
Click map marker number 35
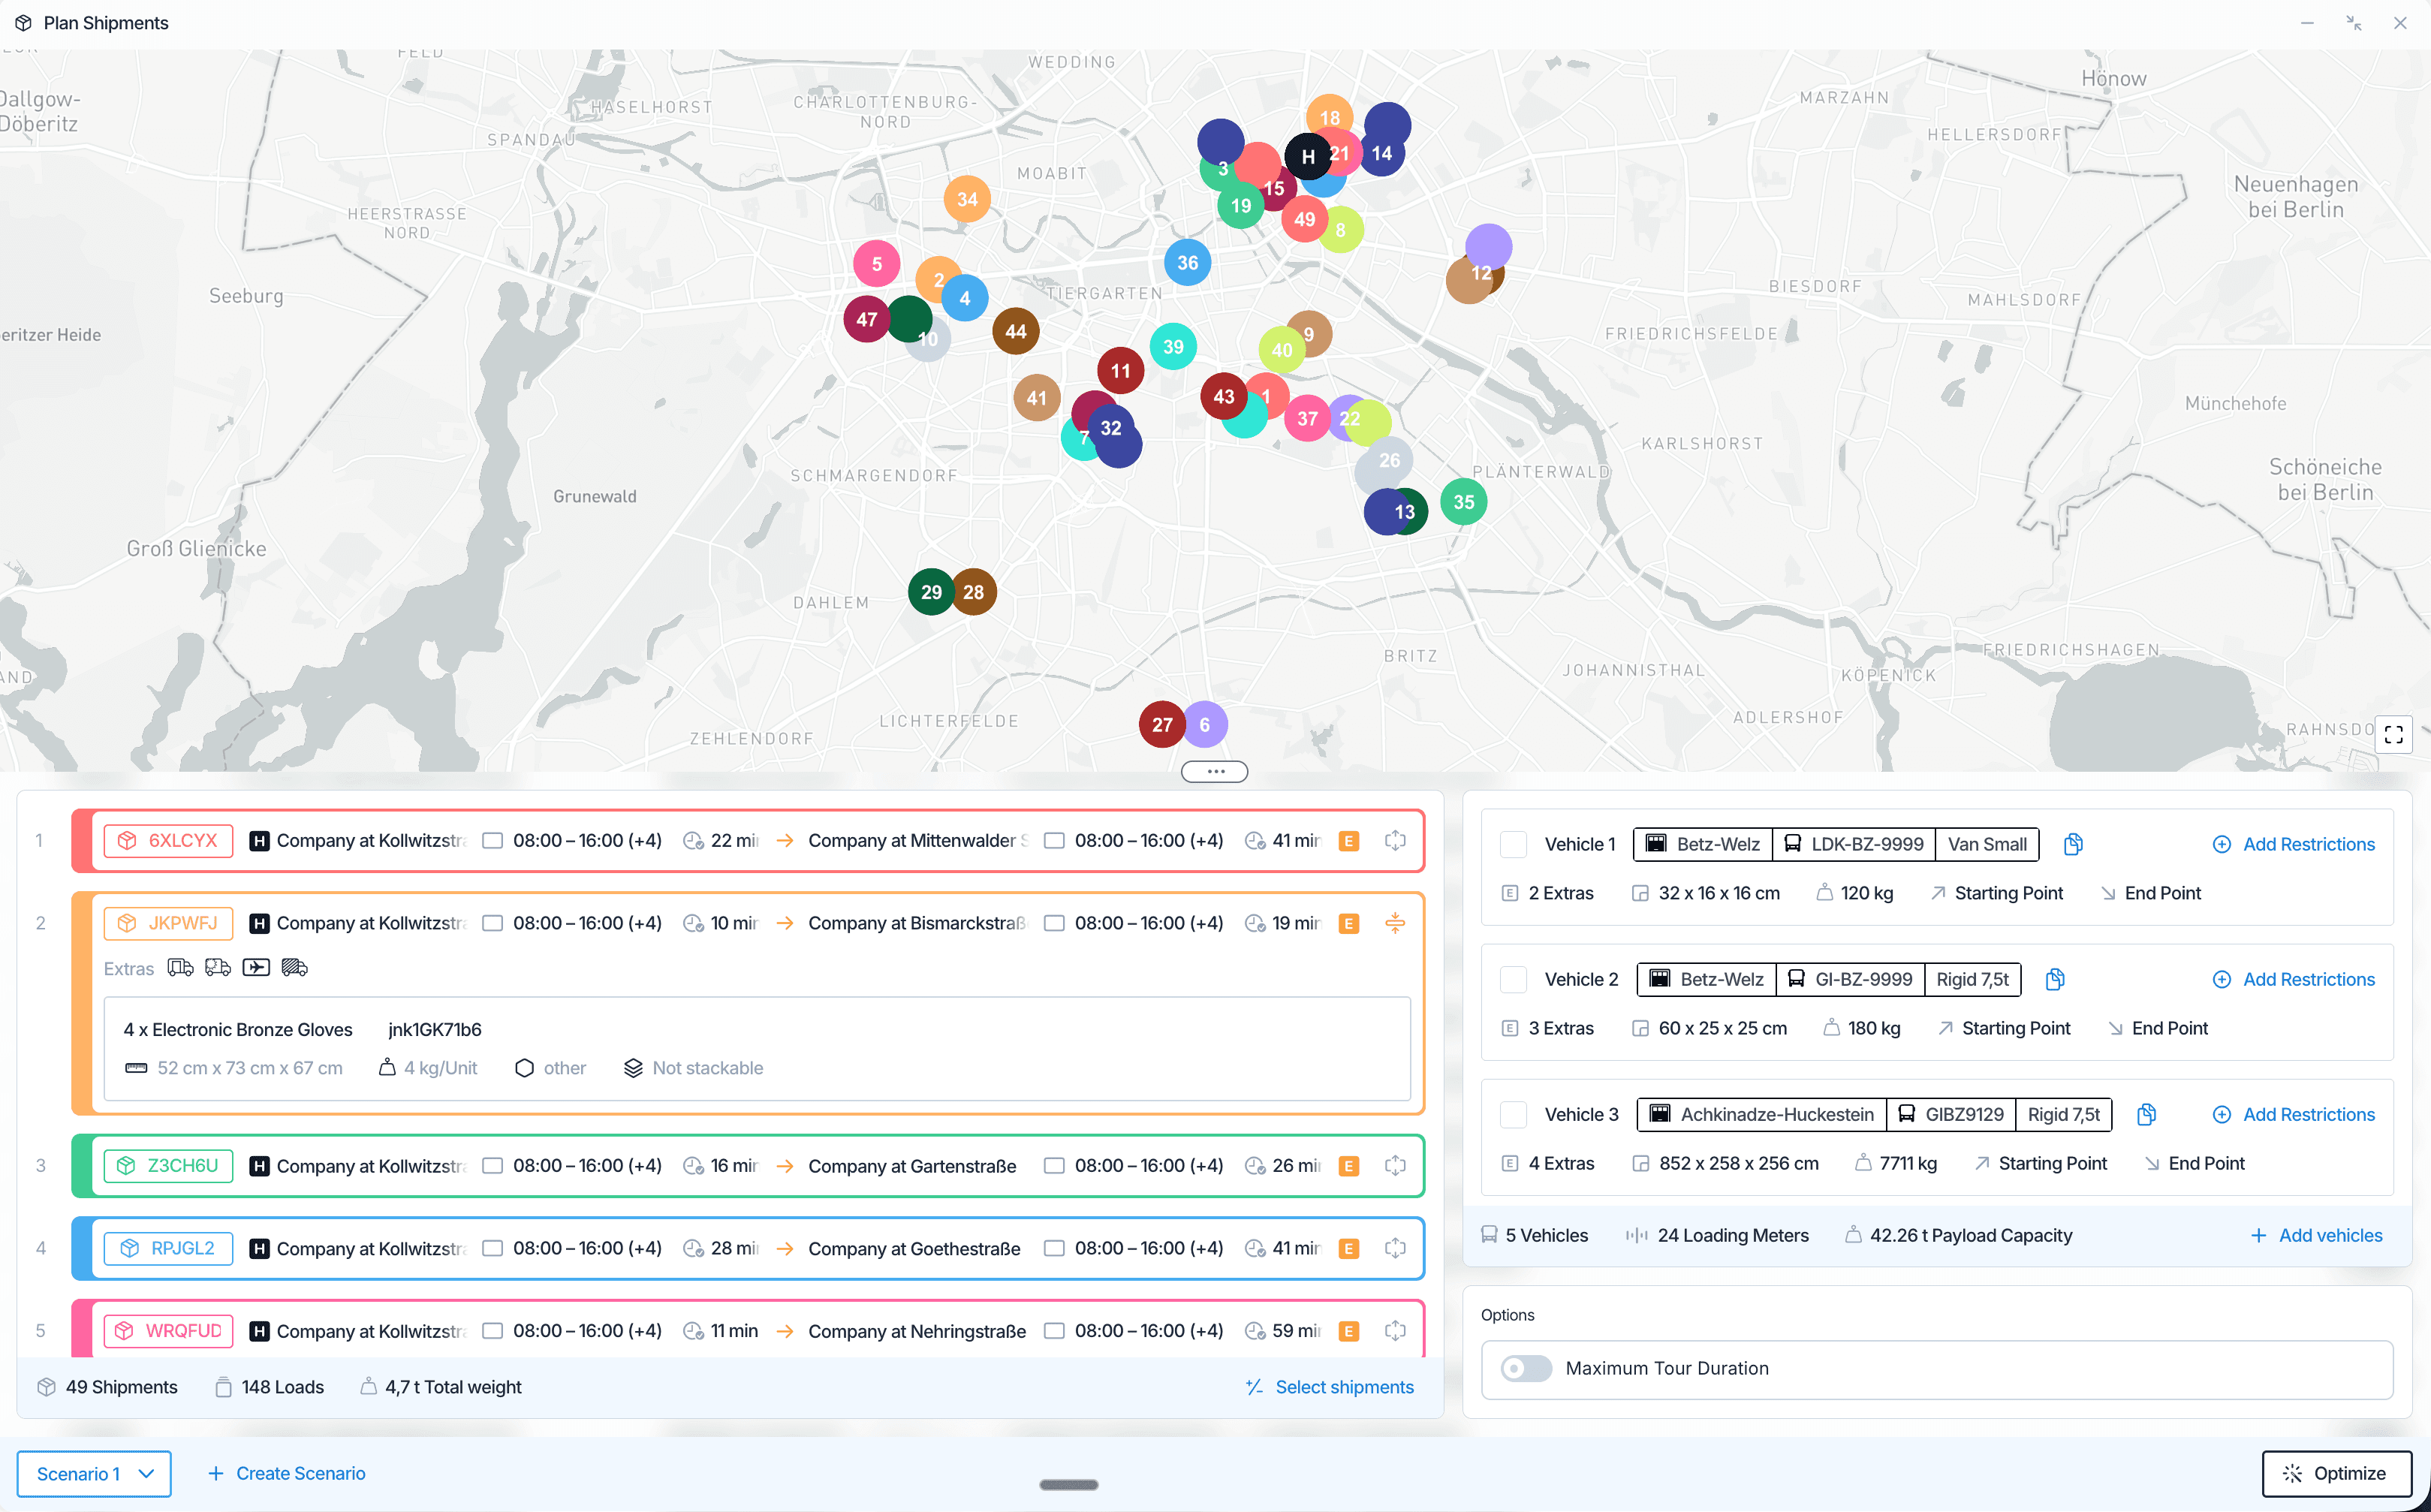pyautogui.click(x=1463, y=502)
